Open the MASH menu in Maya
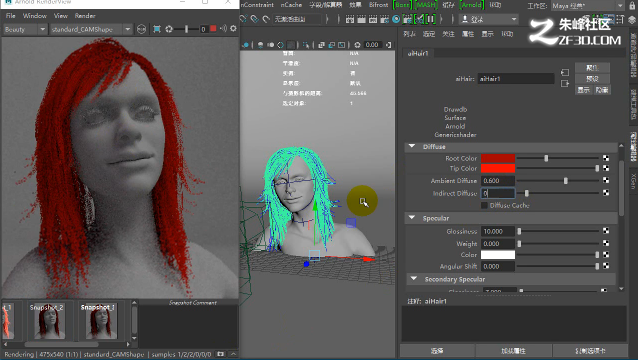This screenshot has width=638, height=360. (426, 5)
